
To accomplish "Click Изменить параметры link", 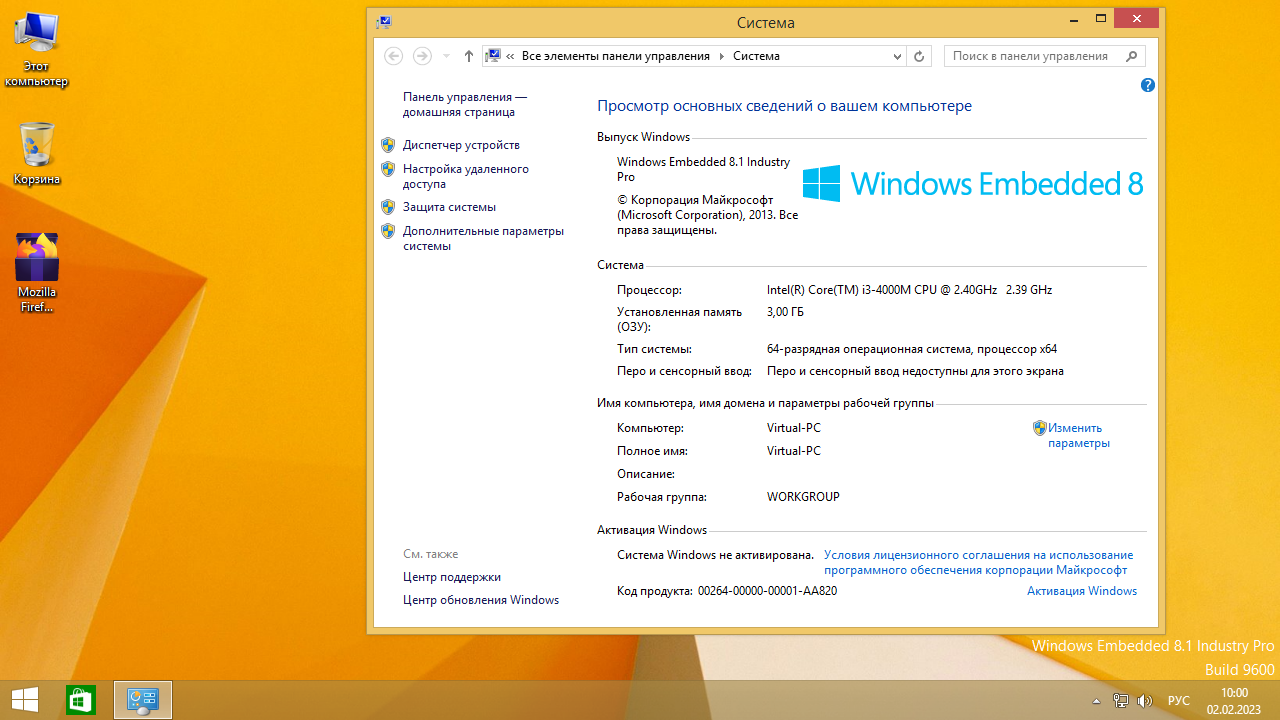I will pyautogui.click(x=1078, y=435).
